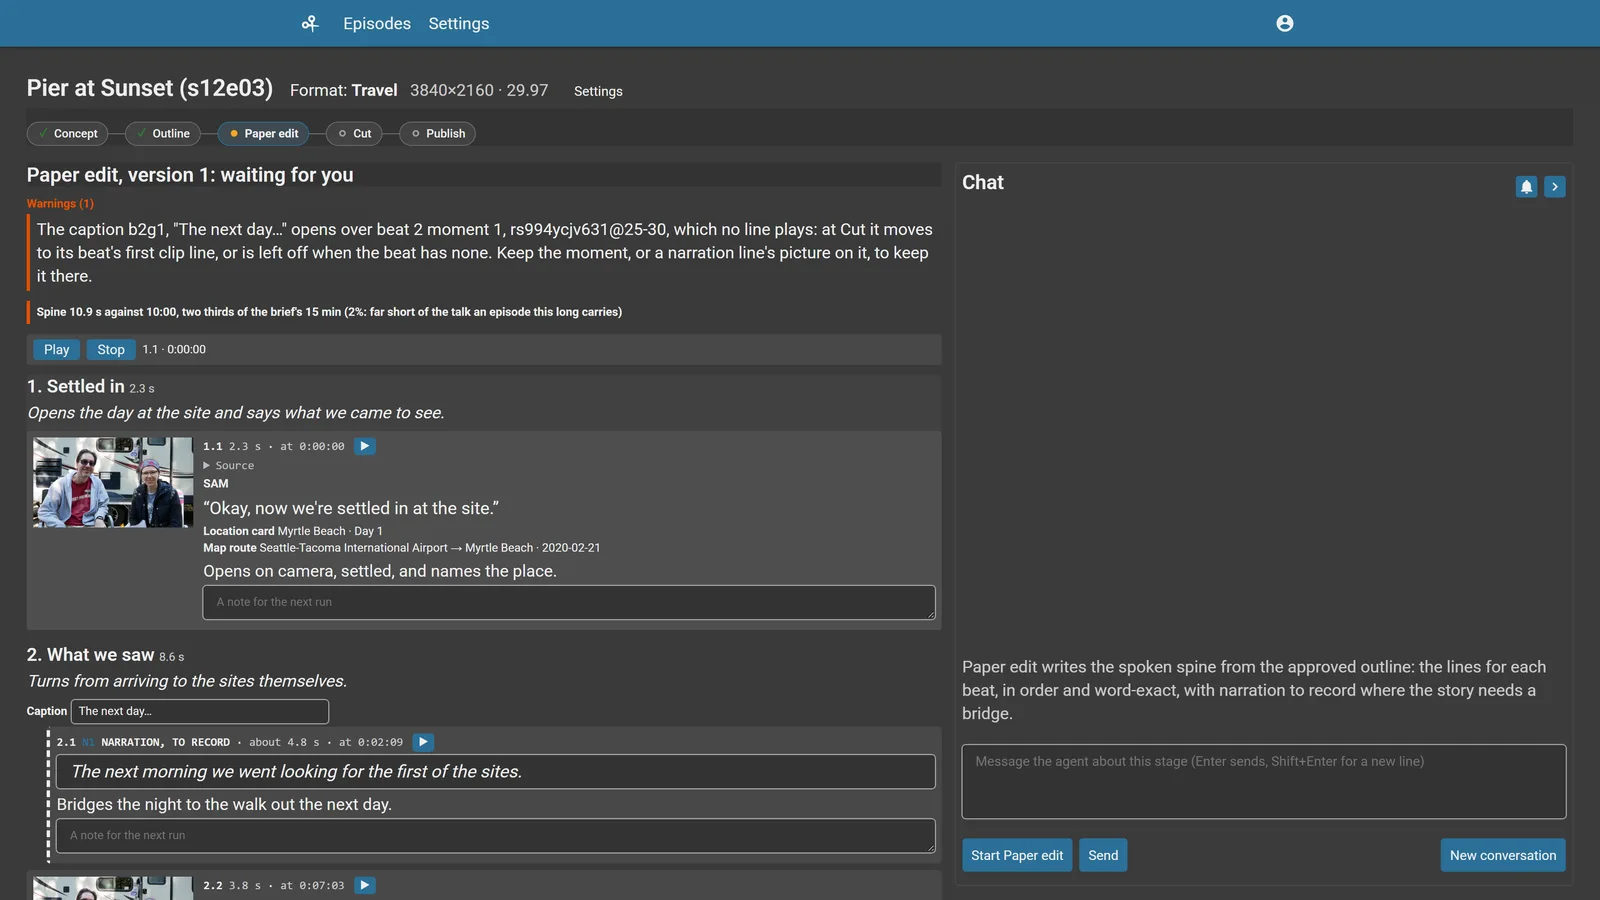
Task: Click the app logo icon in header
Action: [x=310, y=23]
